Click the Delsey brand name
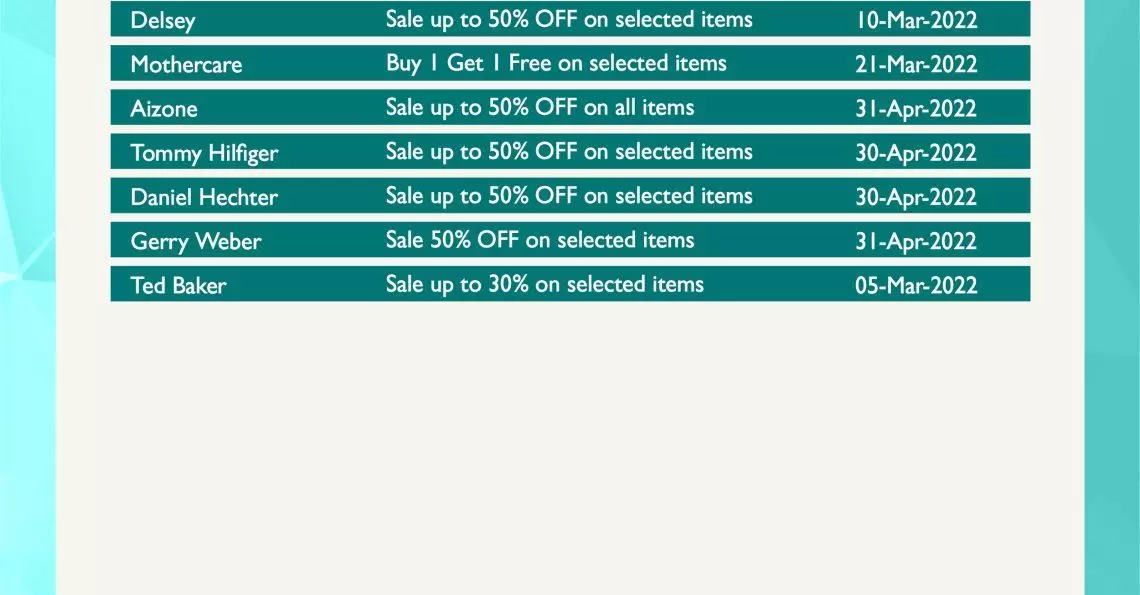The image size is (1140, 595). [163, 20]
